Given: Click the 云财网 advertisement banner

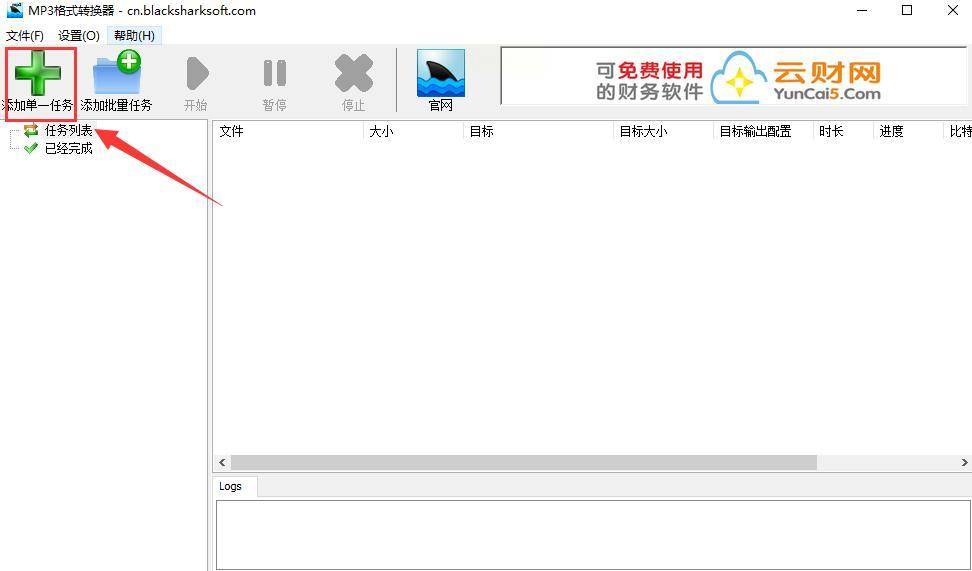Looking at the screenshot, I should click(x=733, y=76).
